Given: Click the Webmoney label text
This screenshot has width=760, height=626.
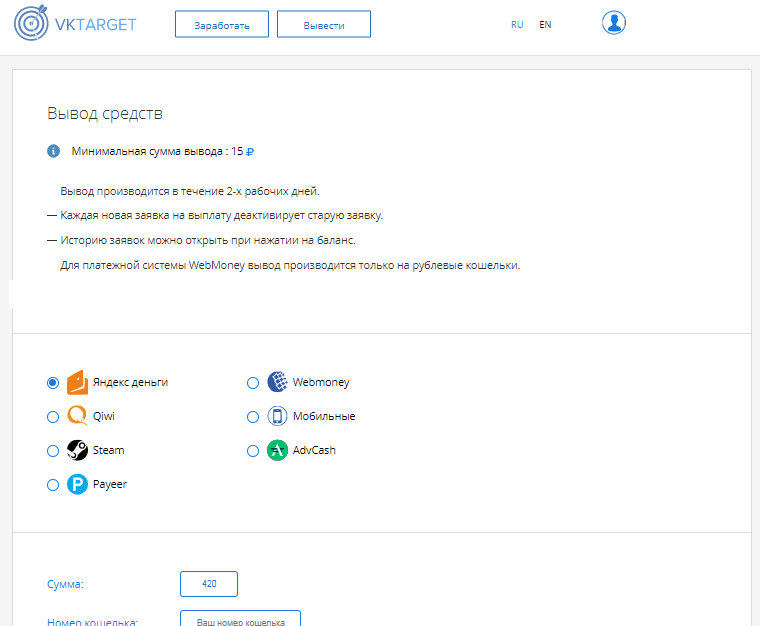Looking at the screenshot, I should pyautogui.click(x=321, y=382).
